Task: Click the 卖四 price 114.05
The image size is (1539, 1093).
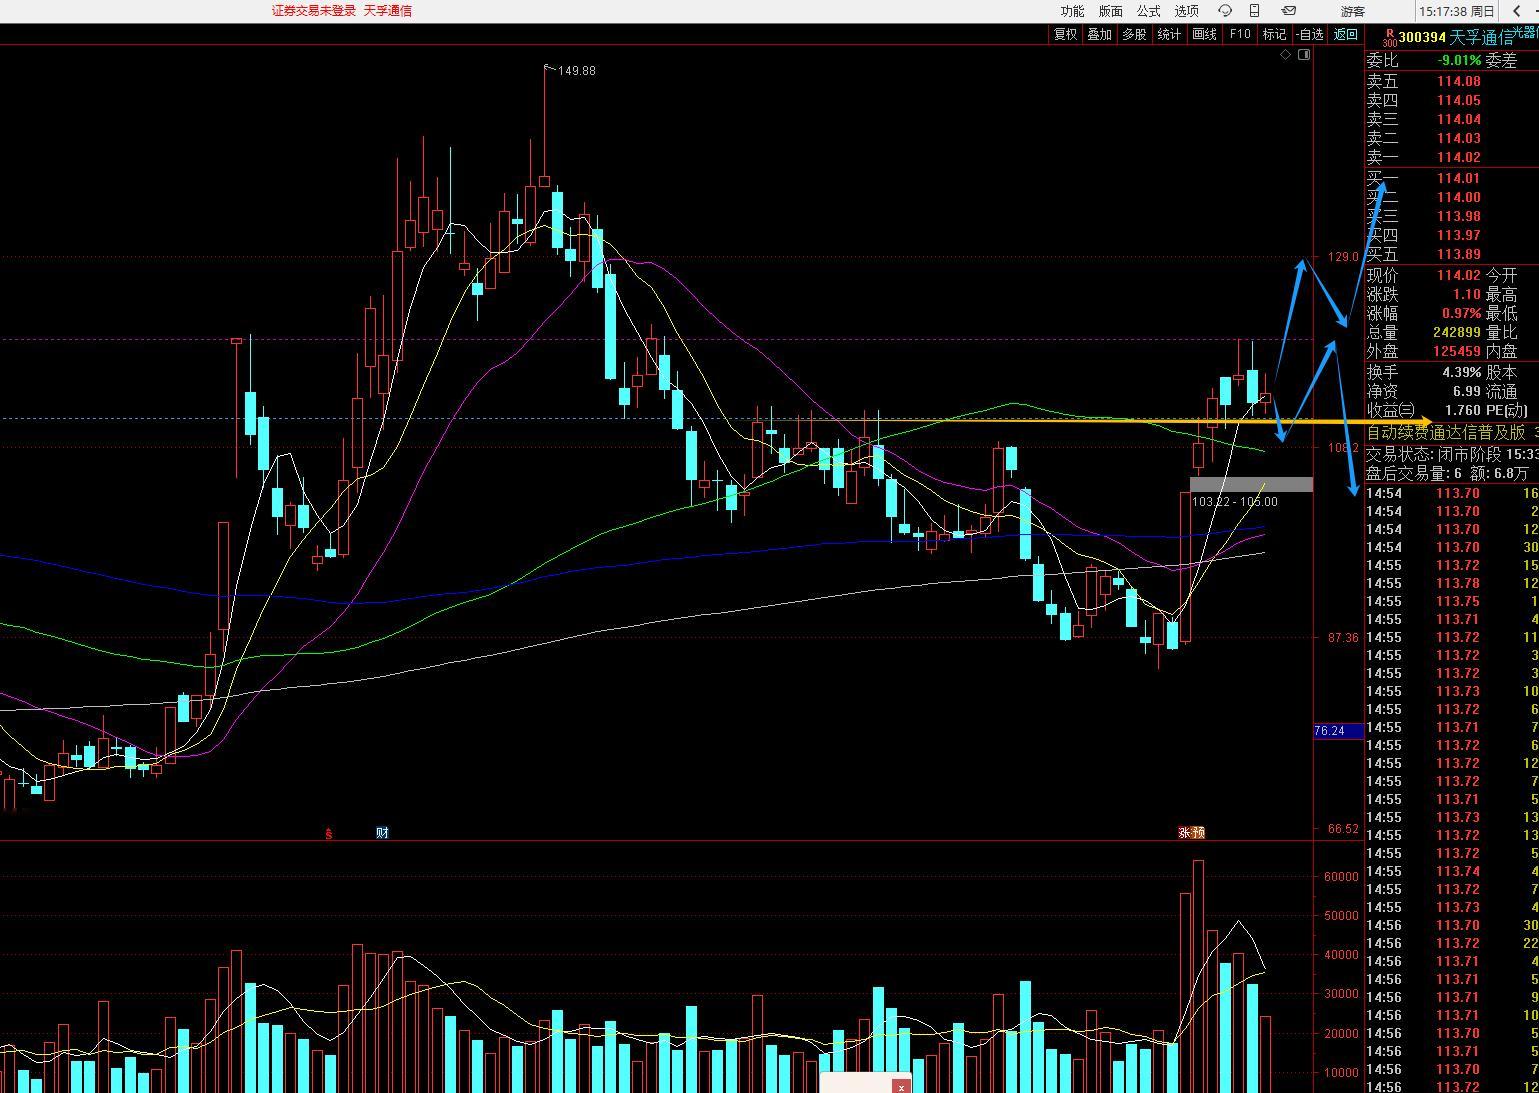Action: click(x=1458, y=100)
